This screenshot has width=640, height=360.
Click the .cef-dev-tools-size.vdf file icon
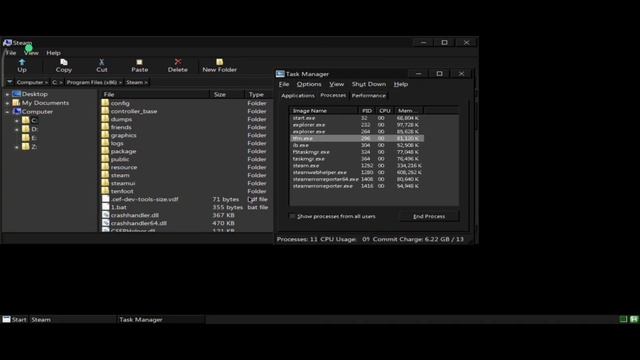(x=105, y=199)
